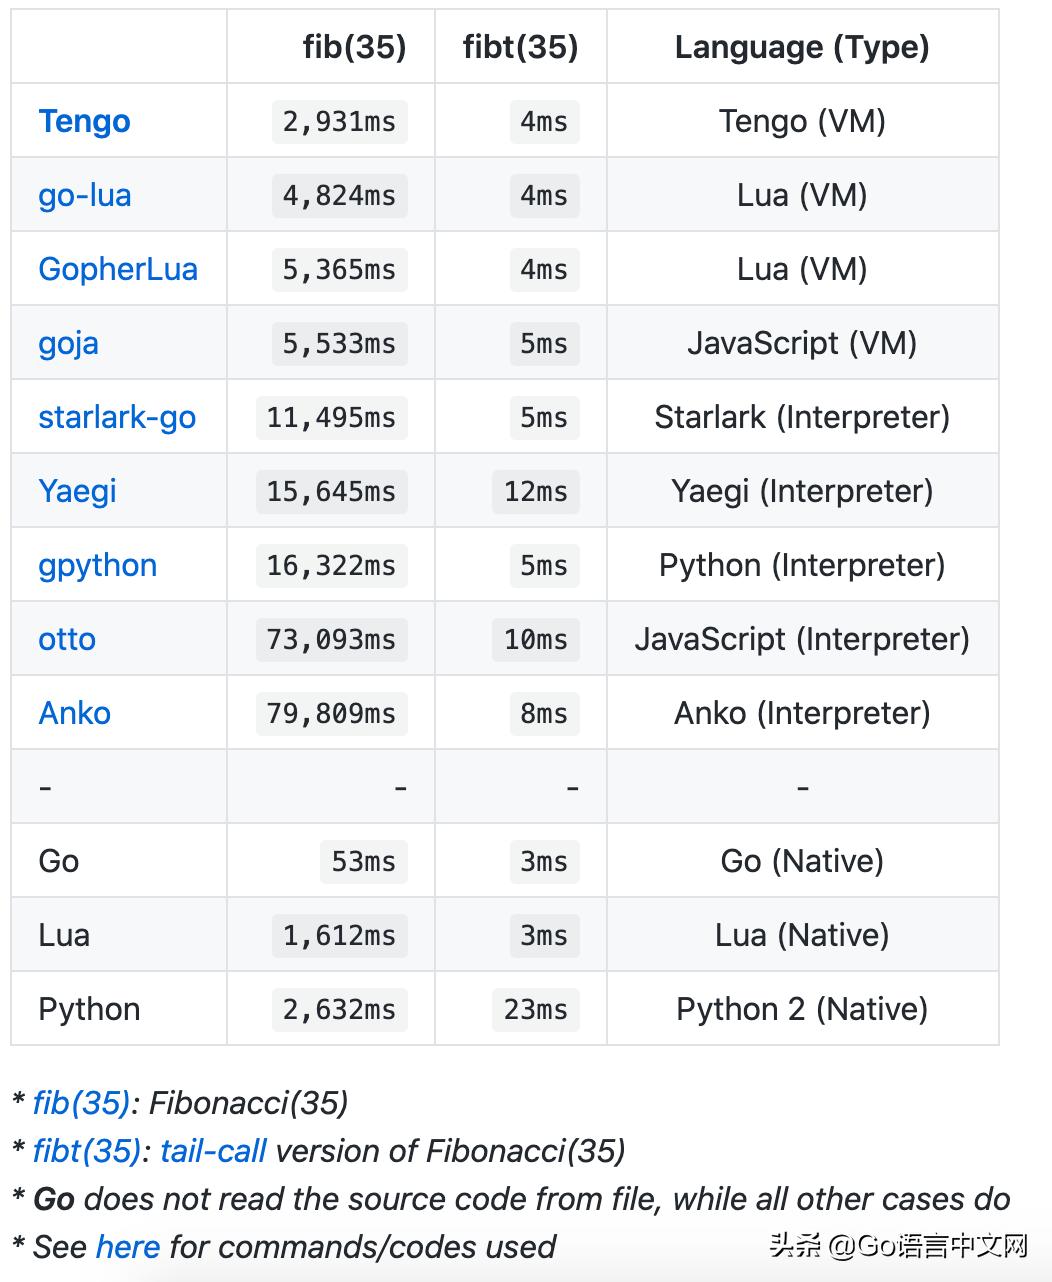Open the Yaegi link

[x=77, y=491]
